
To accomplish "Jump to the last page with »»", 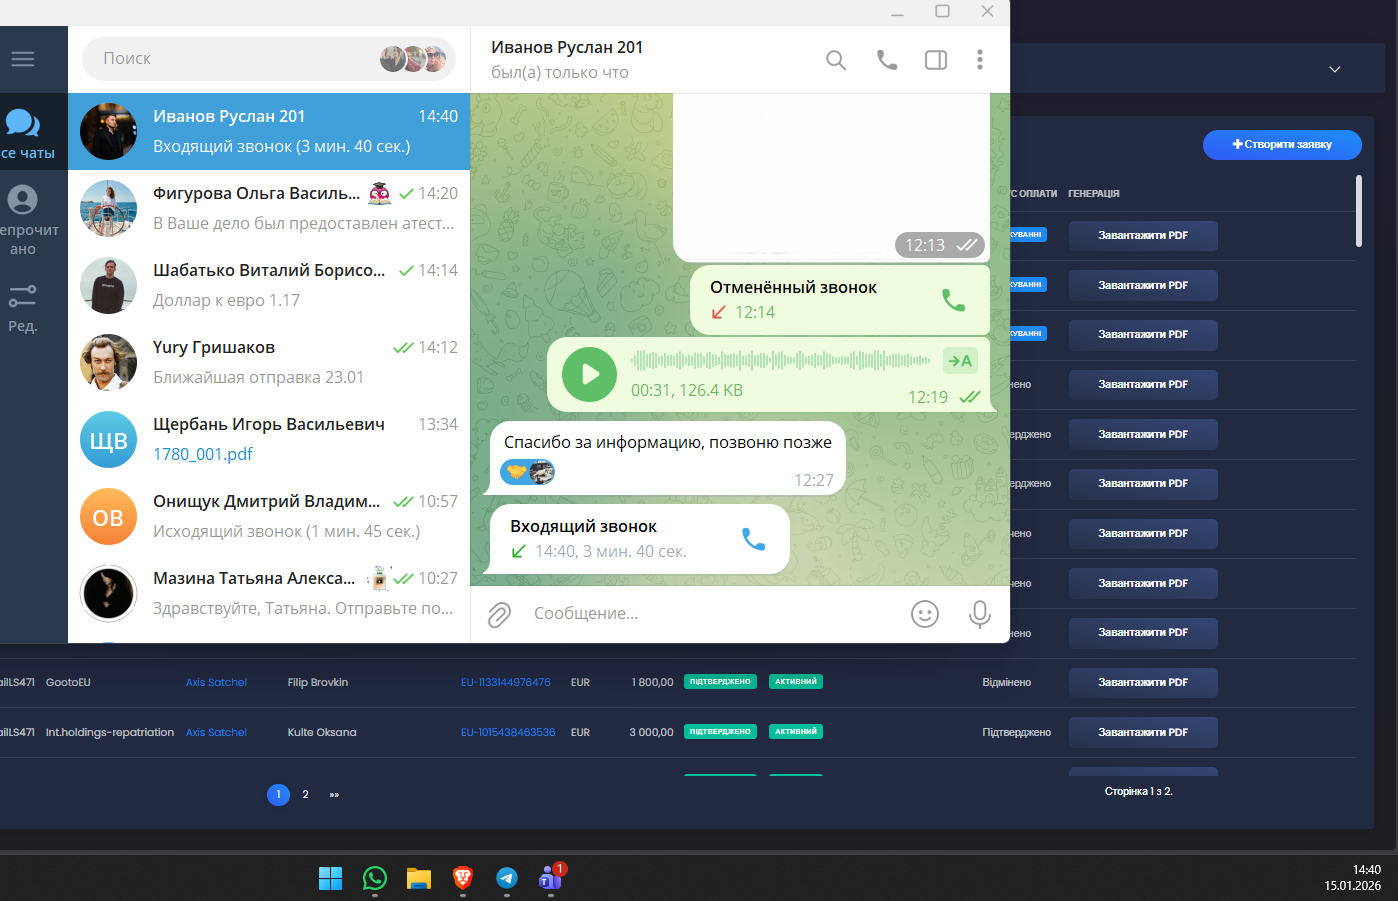I will (x=334, y=795).
